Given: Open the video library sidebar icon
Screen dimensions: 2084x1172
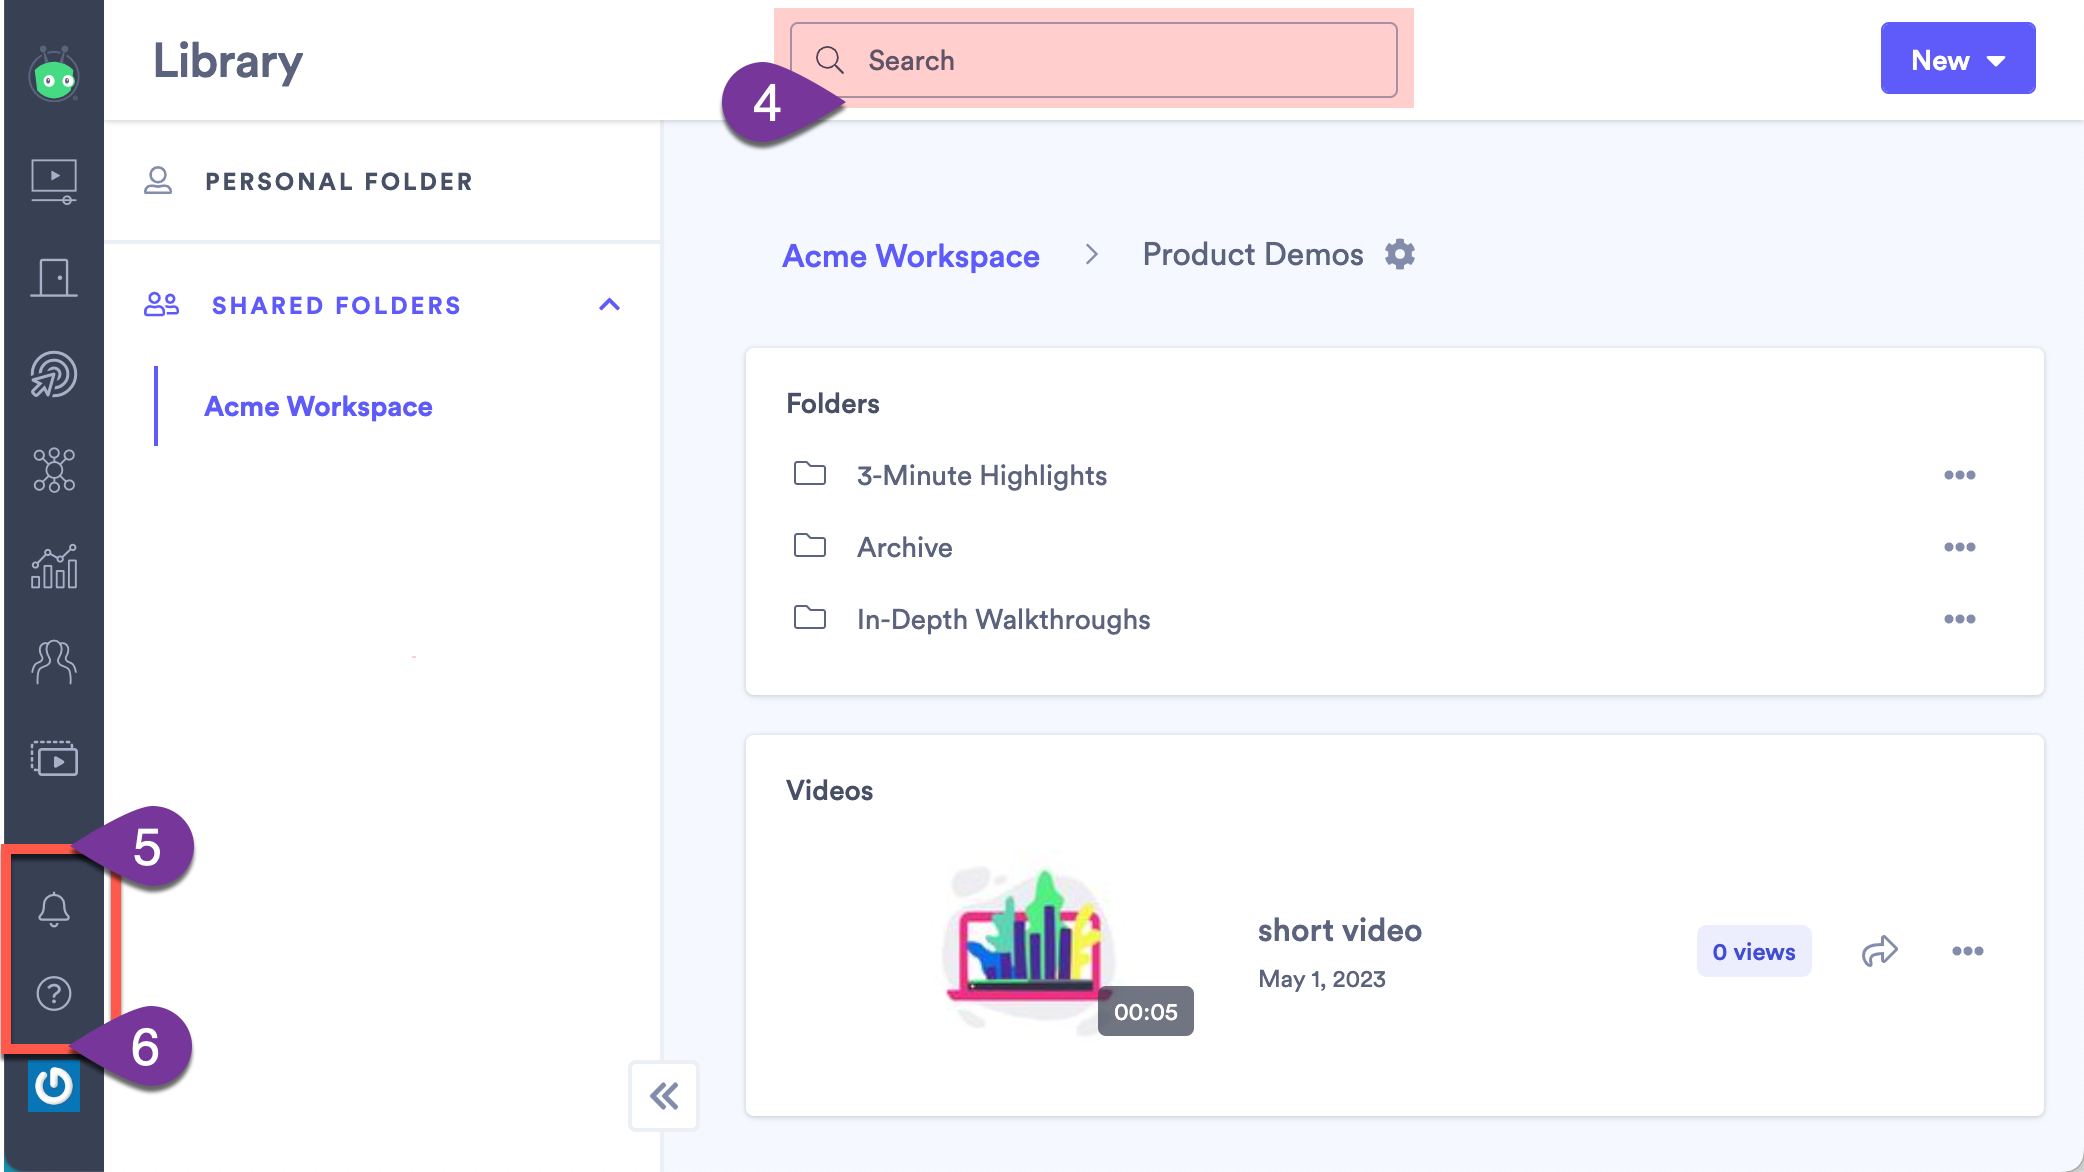Looking at the screenshot, I should (54, 181).
